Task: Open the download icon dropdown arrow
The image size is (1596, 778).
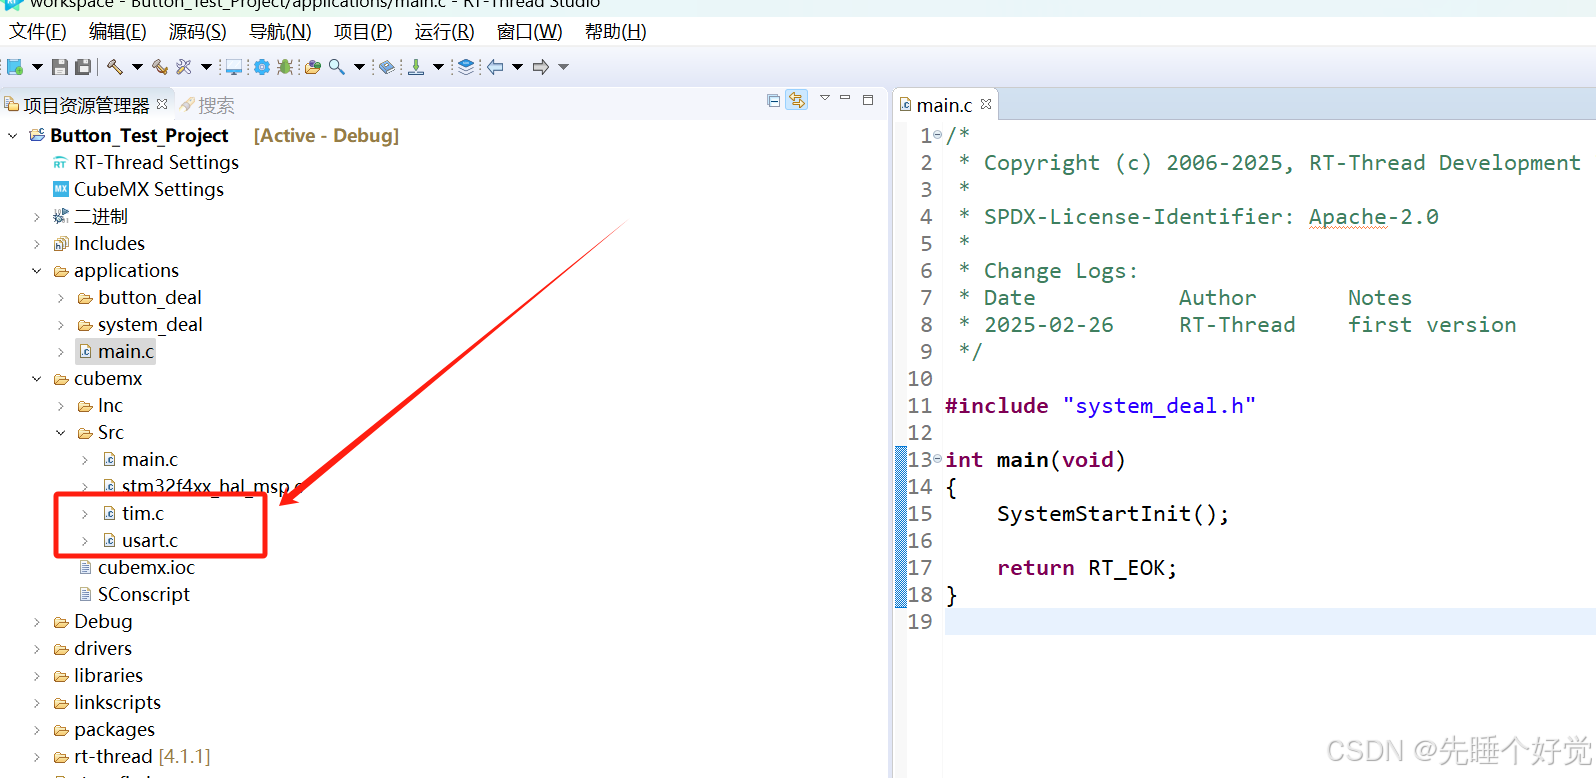Action: [x=438, y=67]
